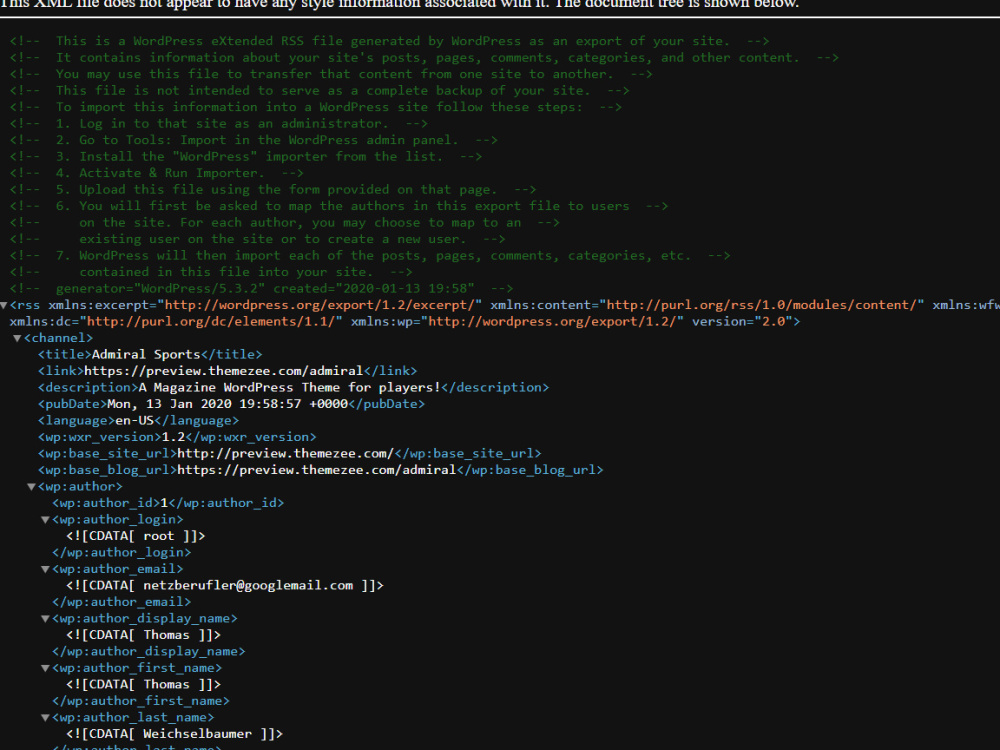Click the netzberufler@googlemail.com email CDATA
Image resolution: width=1000 pixels, height=750 pixels.
tap(224, 586)
